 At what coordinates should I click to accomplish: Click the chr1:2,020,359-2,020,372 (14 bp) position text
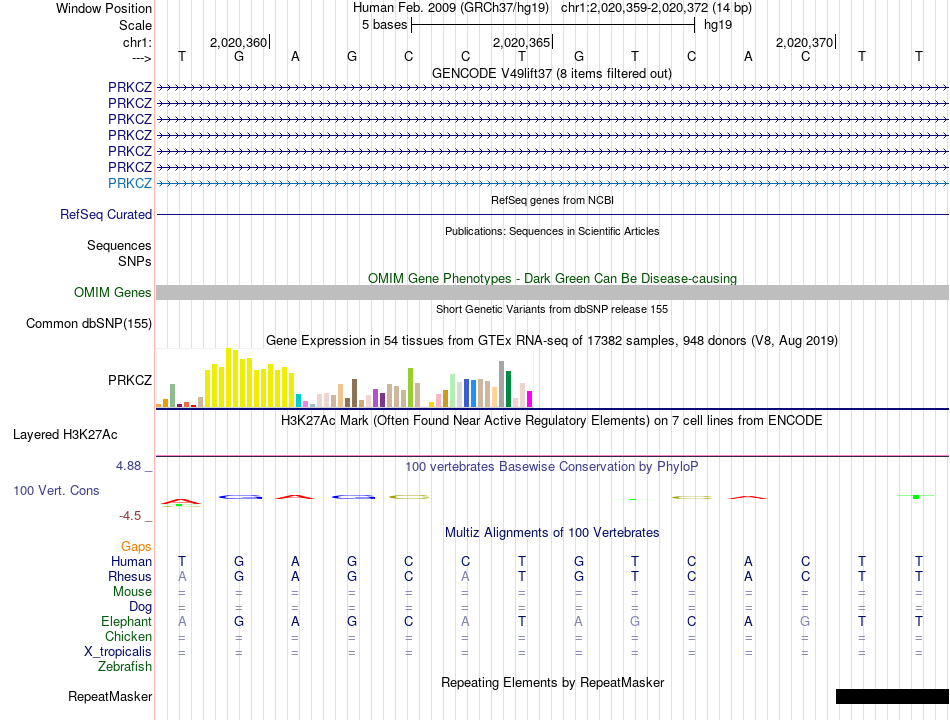click(x=656, y=8)
